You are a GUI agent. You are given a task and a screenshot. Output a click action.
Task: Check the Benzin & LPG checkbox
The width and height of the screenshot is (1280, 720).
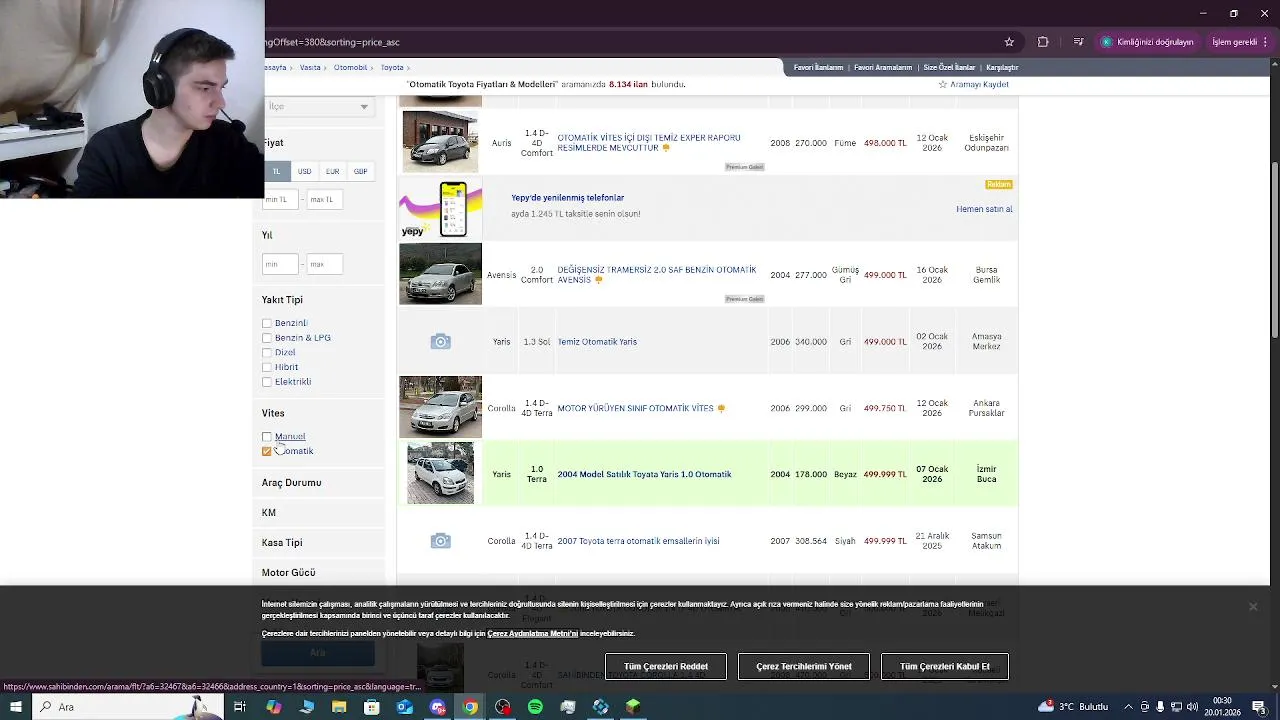[x=267, y=338]
